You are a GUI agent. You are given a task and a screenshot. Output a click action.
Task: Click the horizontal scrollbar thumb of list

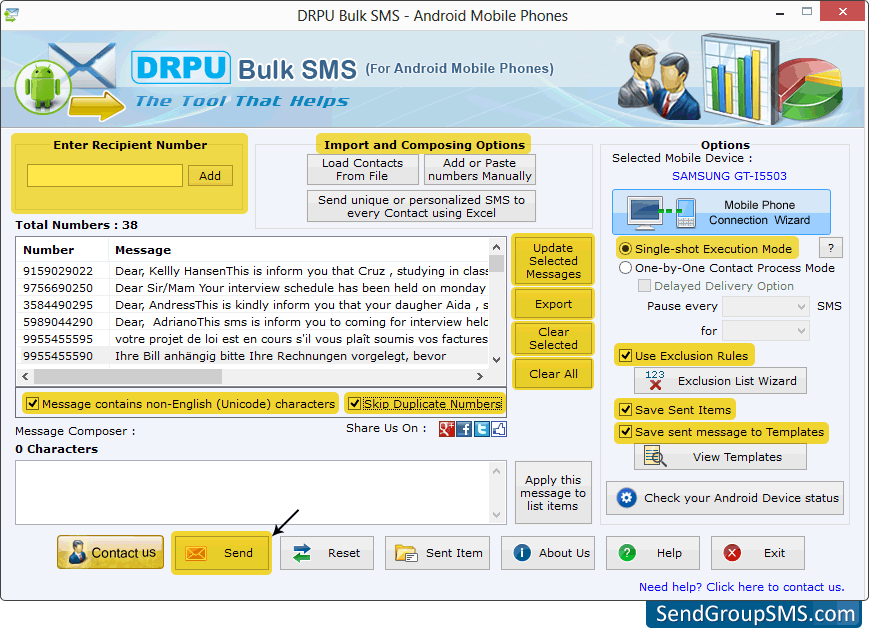click(128, 376)
